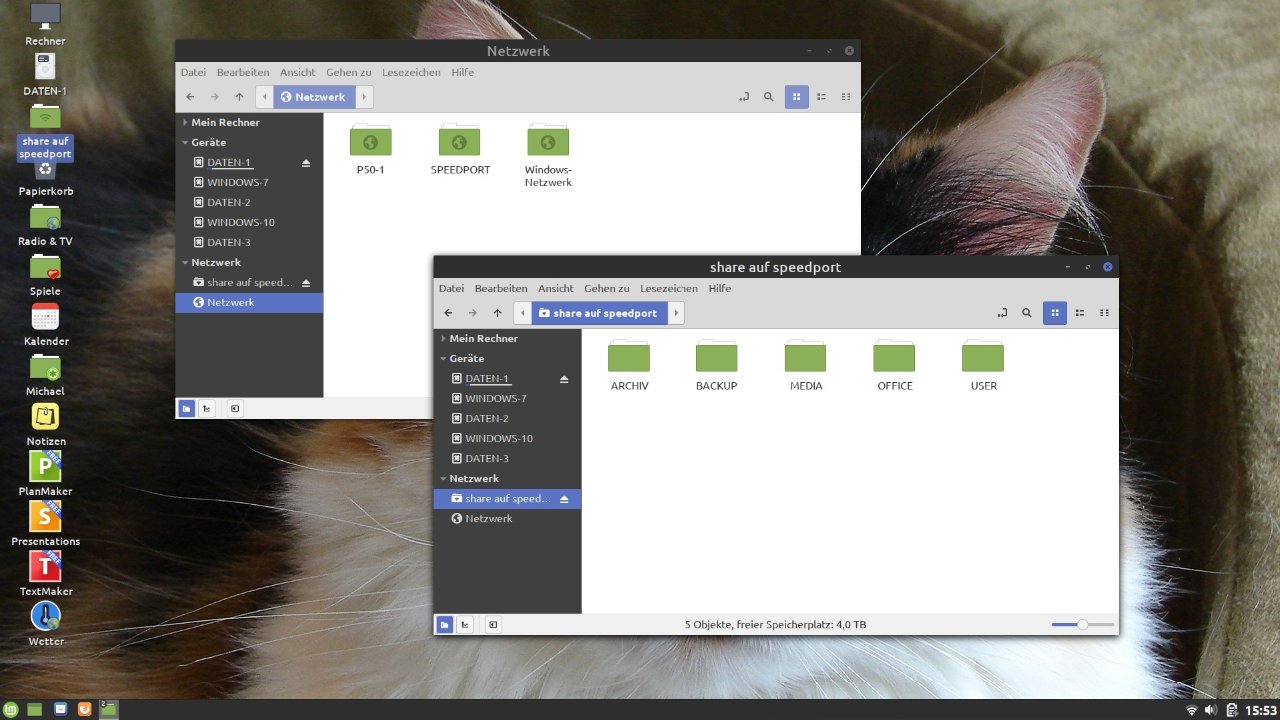Open Gehen zu menu in share auf speedport window
1280x720 pixels.
(607, 288)
